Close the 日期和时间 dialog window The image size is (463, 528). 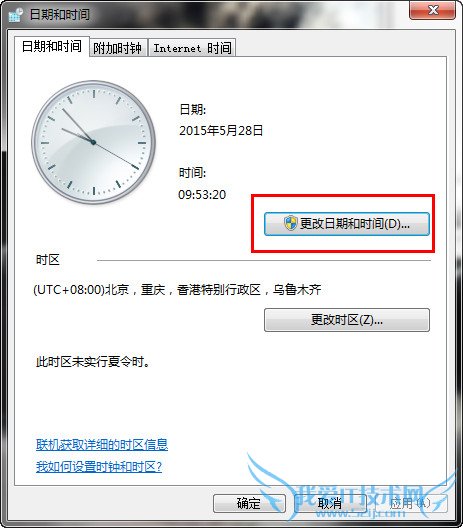tap(432, 10)
